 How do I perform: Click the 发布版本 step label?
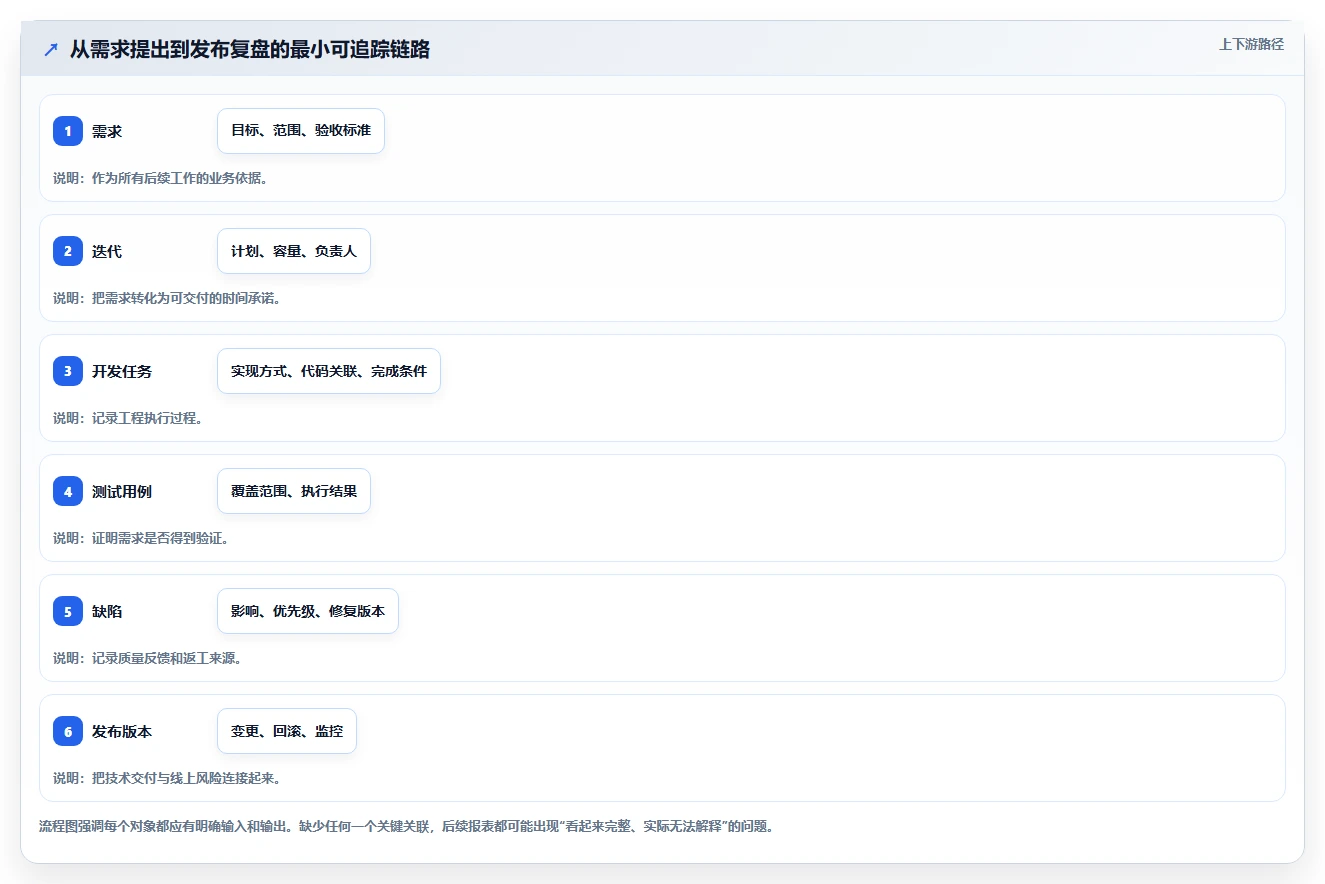[x=122, y=731]
